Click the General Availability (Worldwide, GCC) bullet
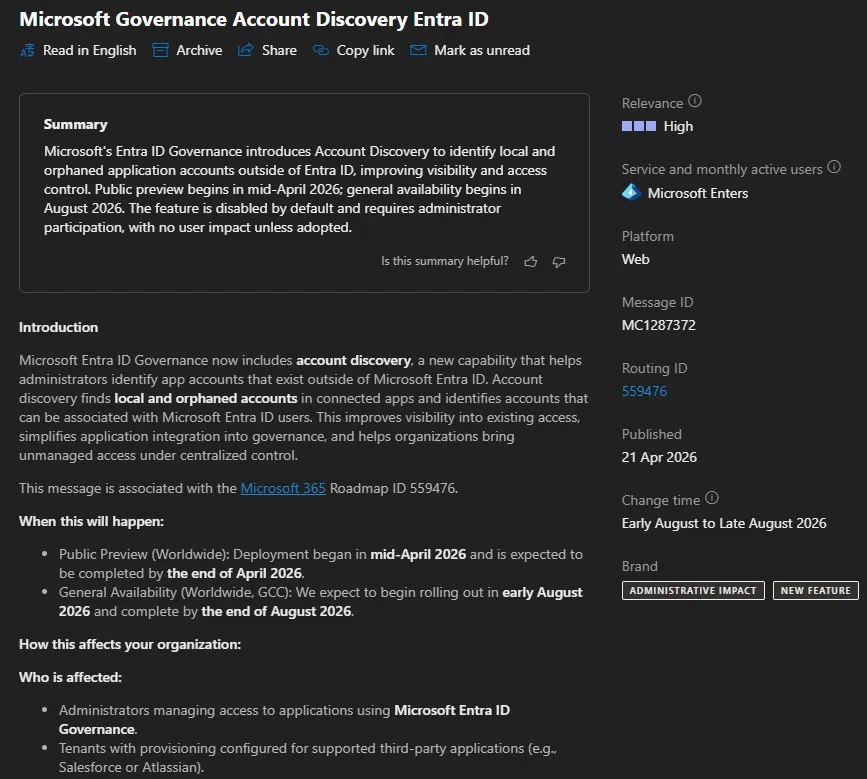 (x=321, y=602)
